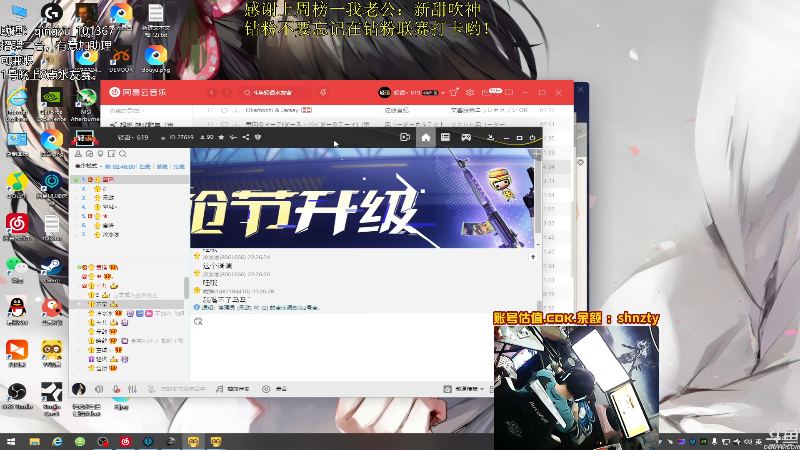Click the star favorite icon in YY title bar
Viewport: 800px width, 450px height.
tap(221, 137)
